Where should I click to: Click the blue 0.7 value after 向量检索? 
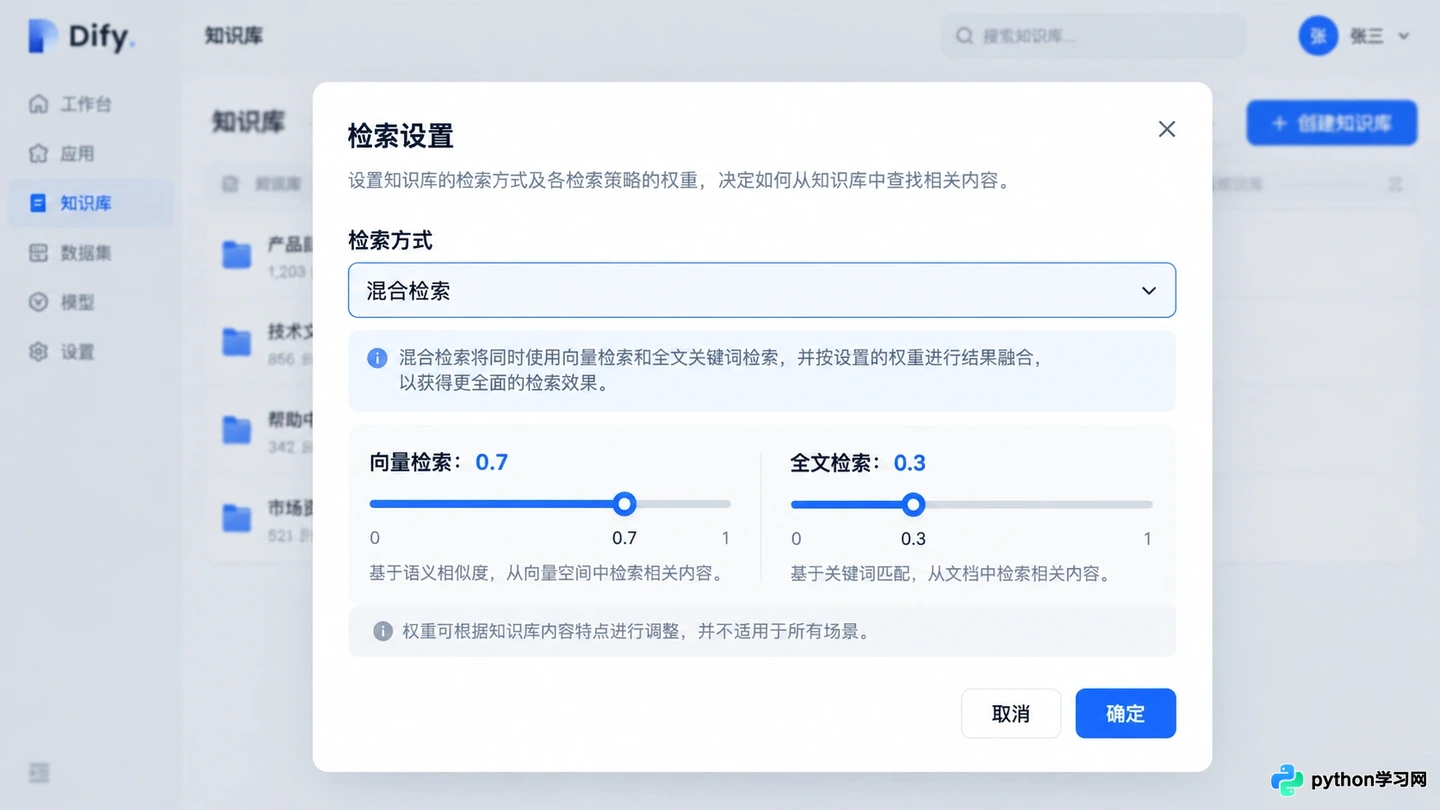click(x=492, y=462)
